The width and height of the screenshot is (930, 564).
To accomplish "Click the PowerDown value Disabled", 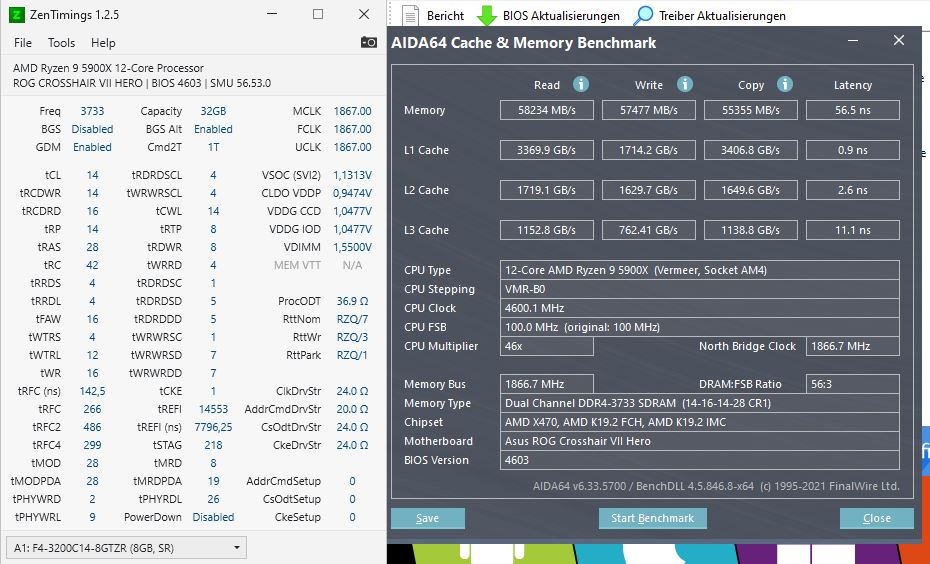I will (x=213, y=517).
